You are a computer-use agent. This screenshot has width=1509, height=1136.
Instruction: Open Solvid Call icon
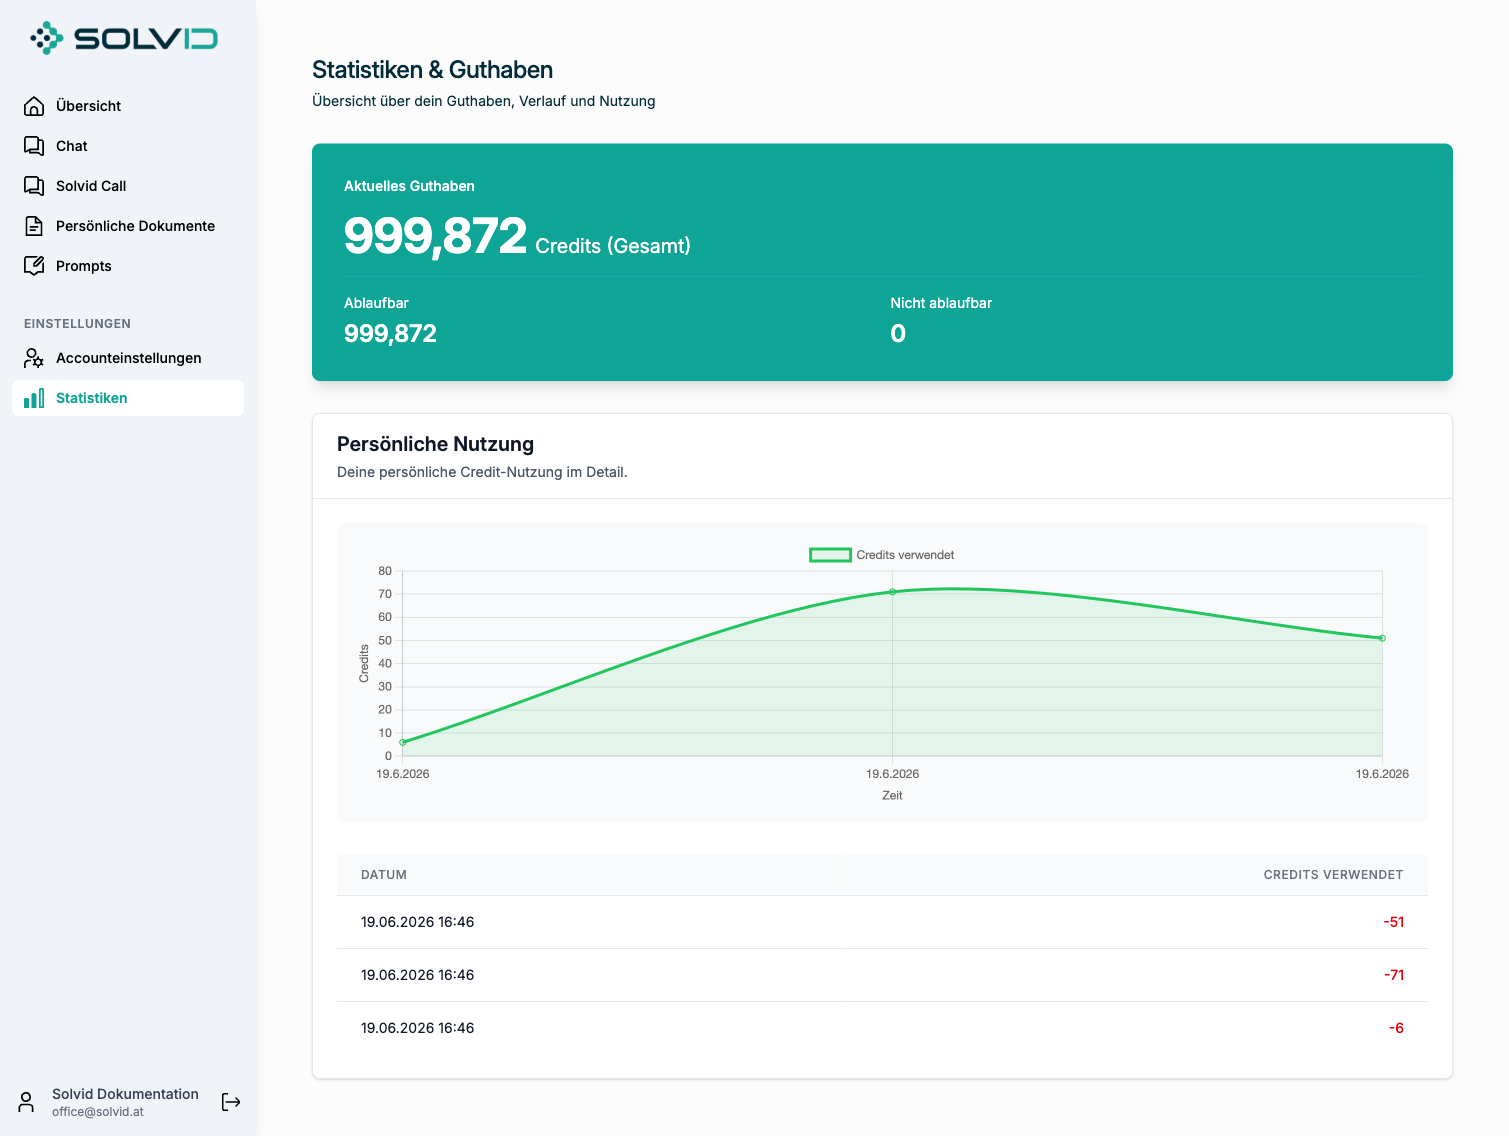point(34,186)
